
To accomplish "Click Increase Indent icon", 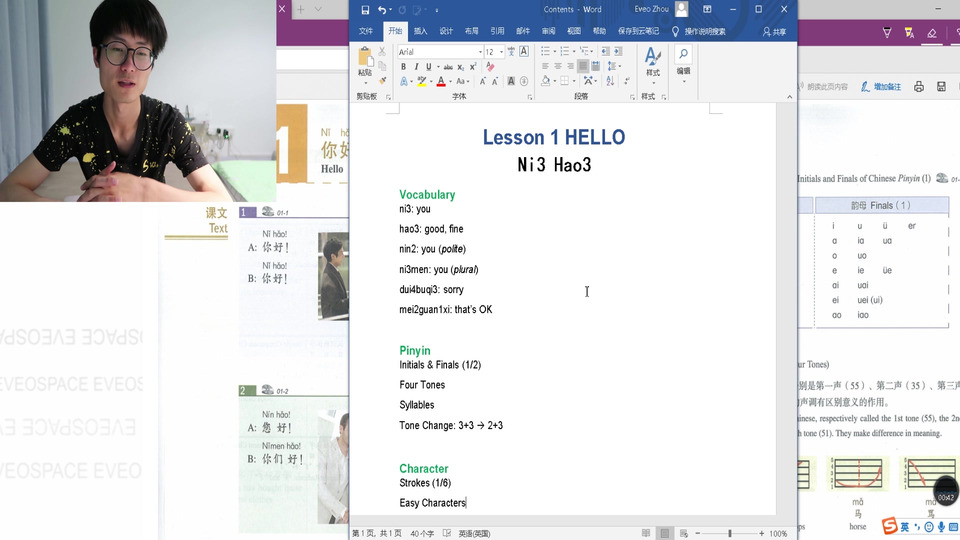I will pos(618,51).
